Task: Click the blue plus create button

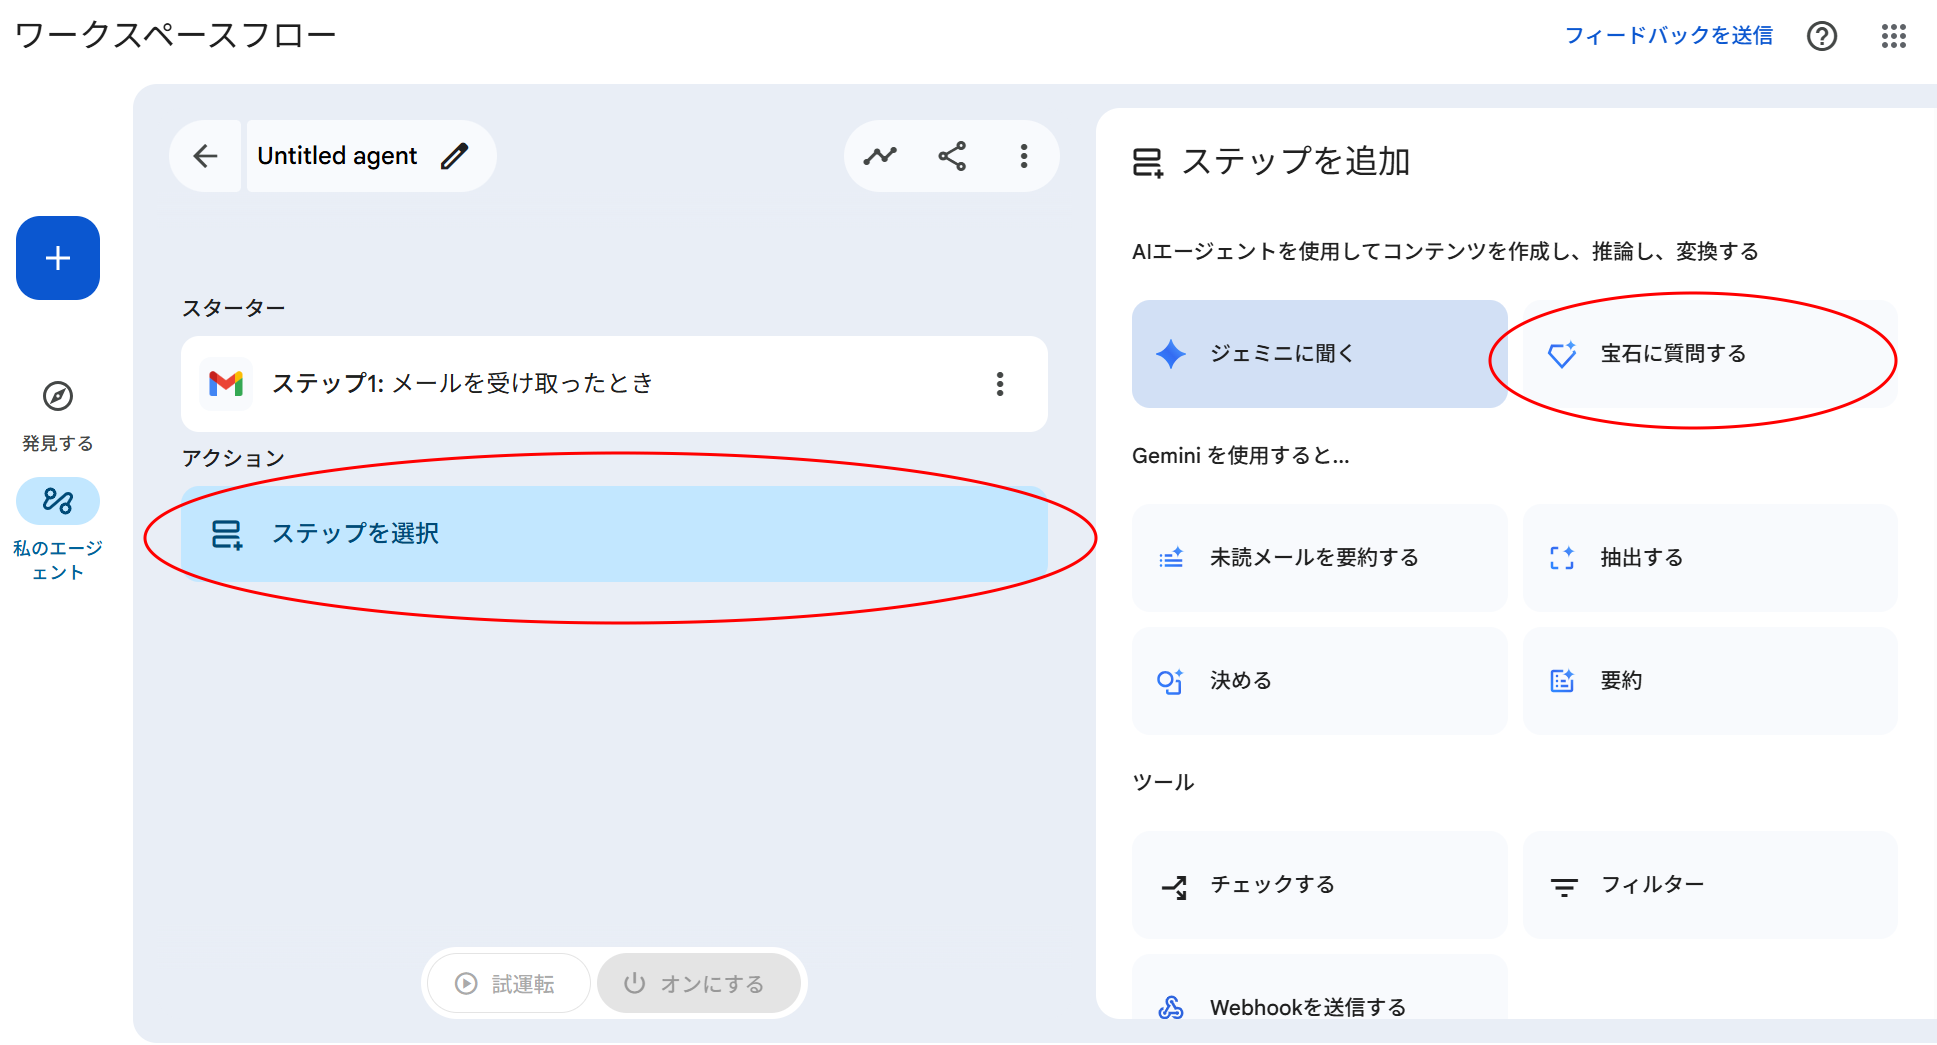Action: [x=58, y=258]
